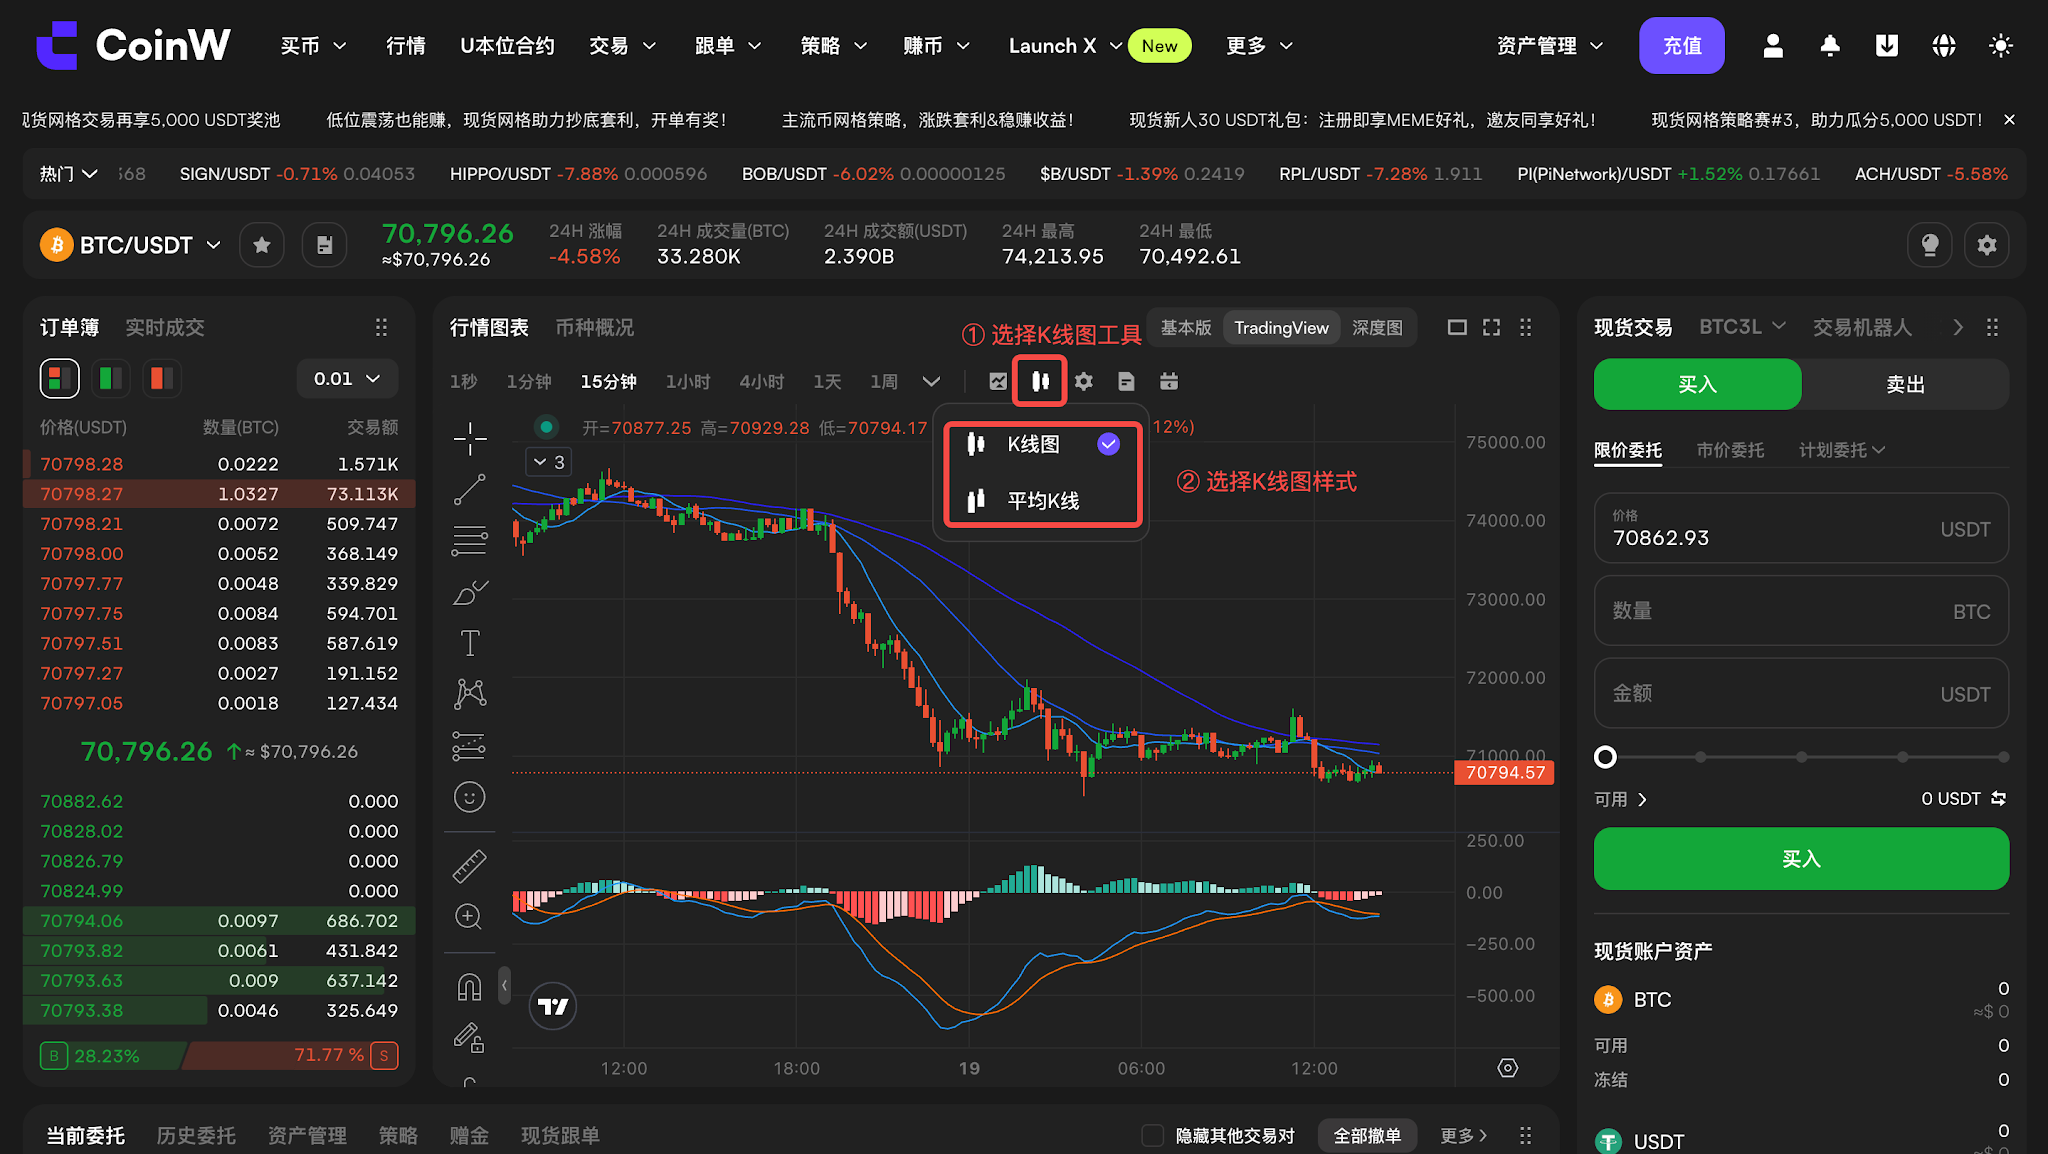
Task: Open the language globe icon
Action: [1944, 45]
